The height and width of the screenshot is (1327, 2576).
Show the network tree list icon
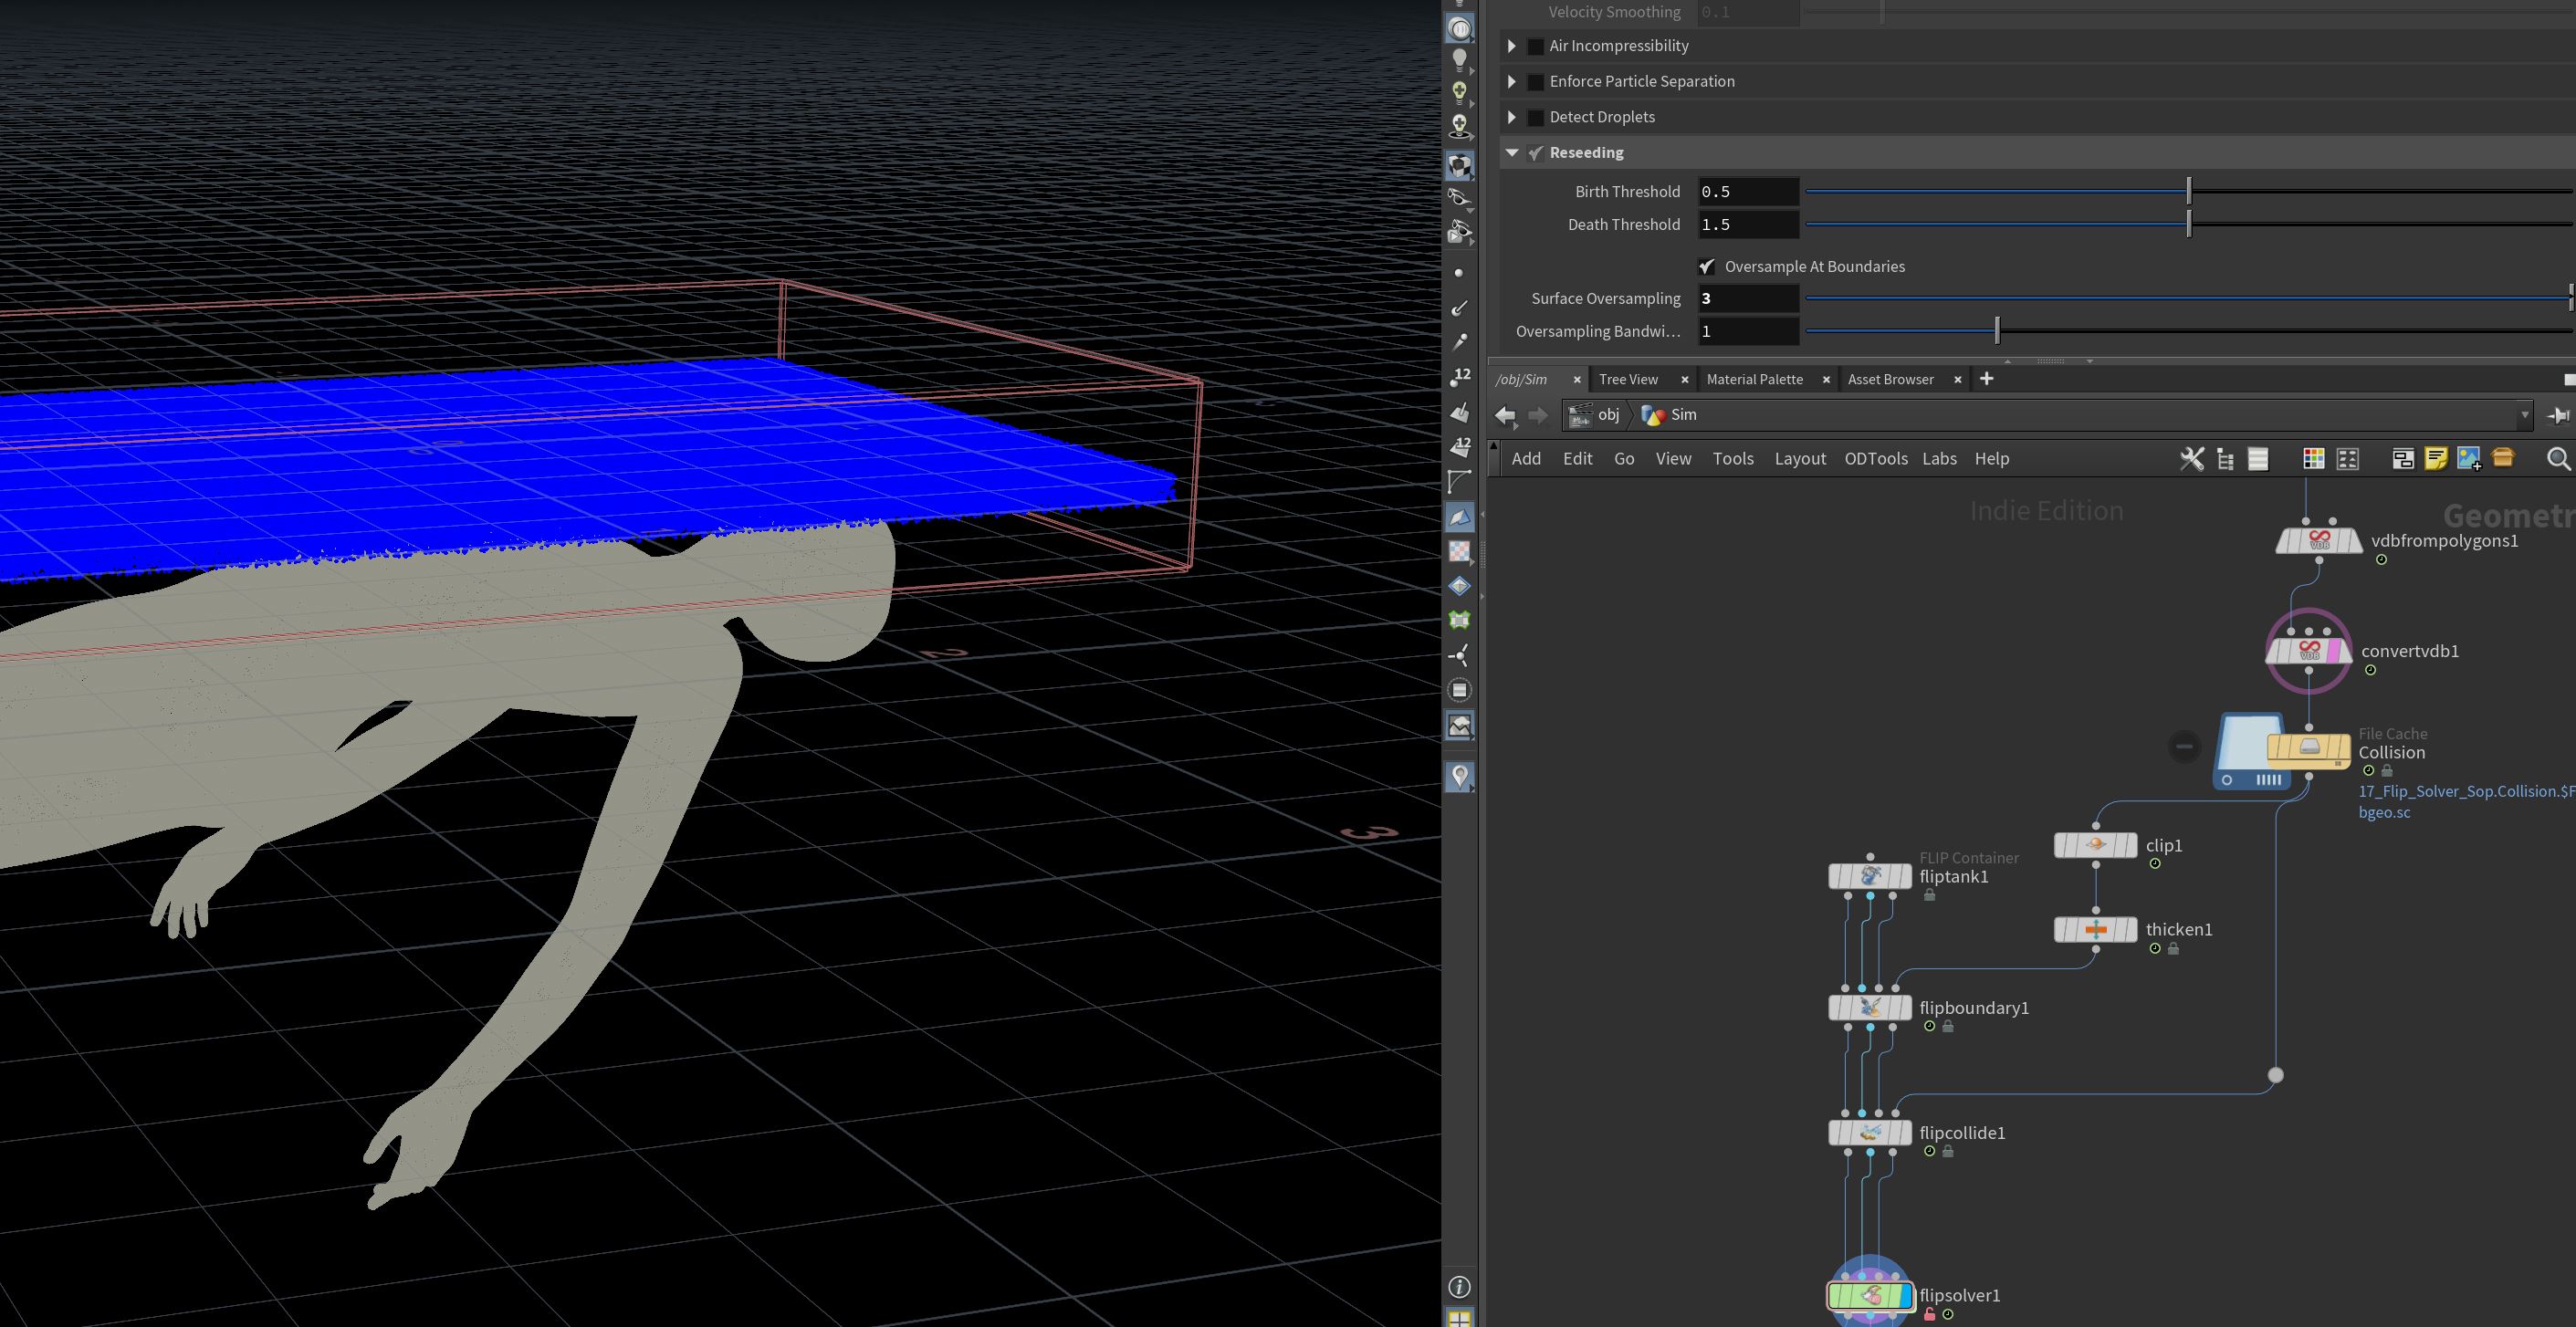pyautogui.click(x=2225, y=459)
